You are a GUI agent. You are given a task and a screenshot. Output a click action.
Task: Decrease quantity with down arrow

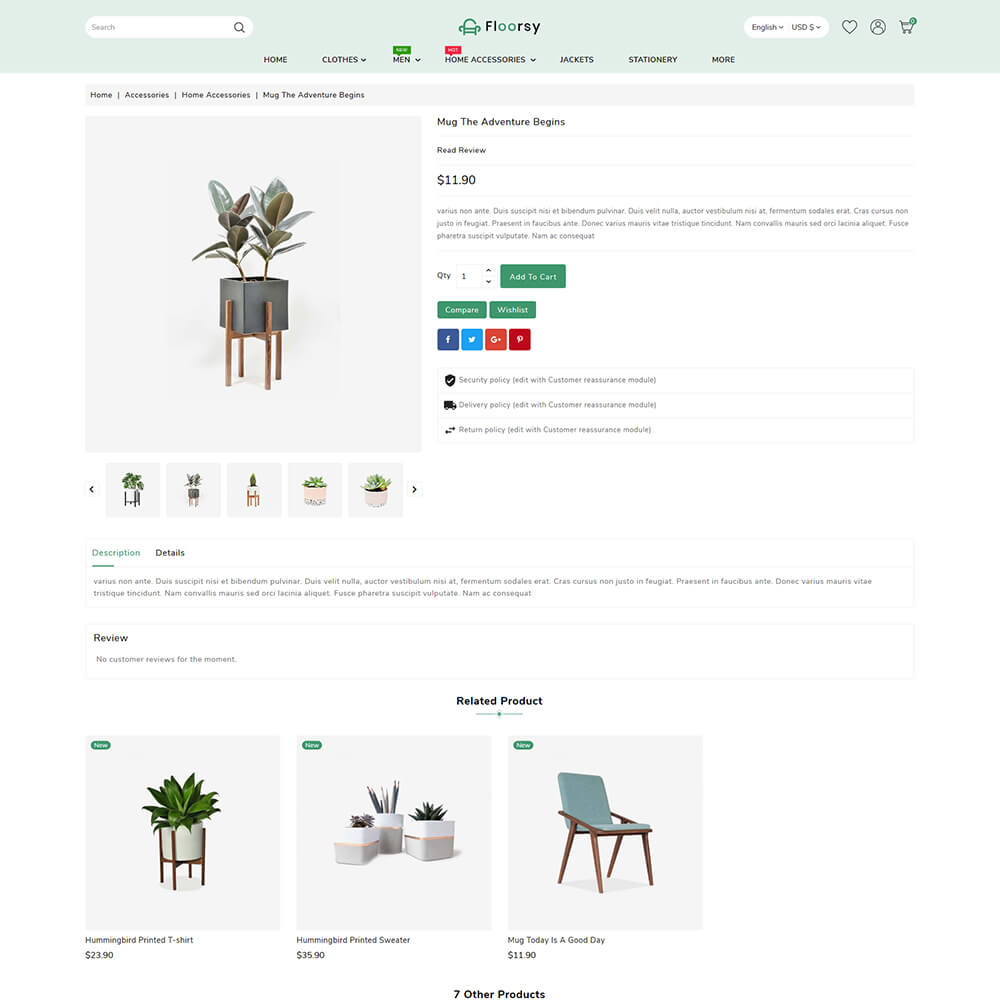[489, 281]
